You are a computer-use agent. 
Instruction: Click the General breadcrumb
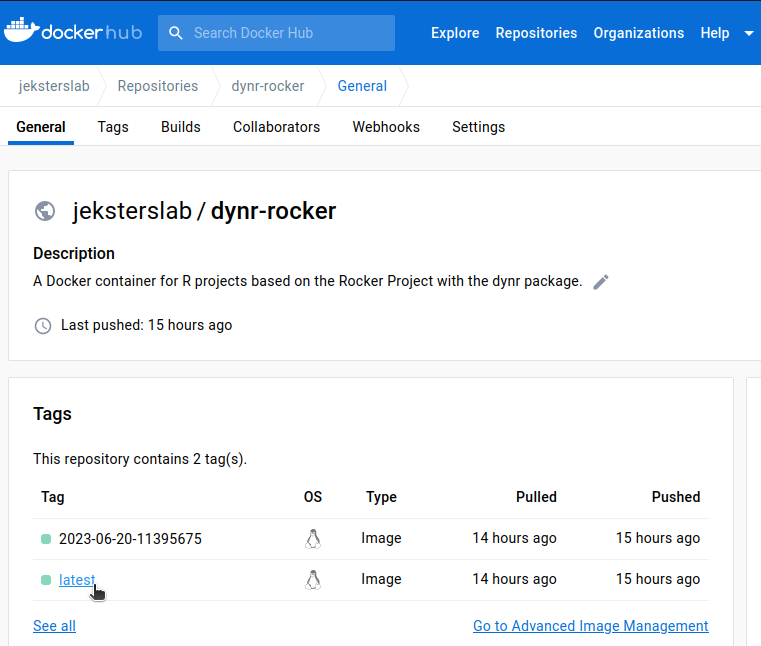coord(362,86)
